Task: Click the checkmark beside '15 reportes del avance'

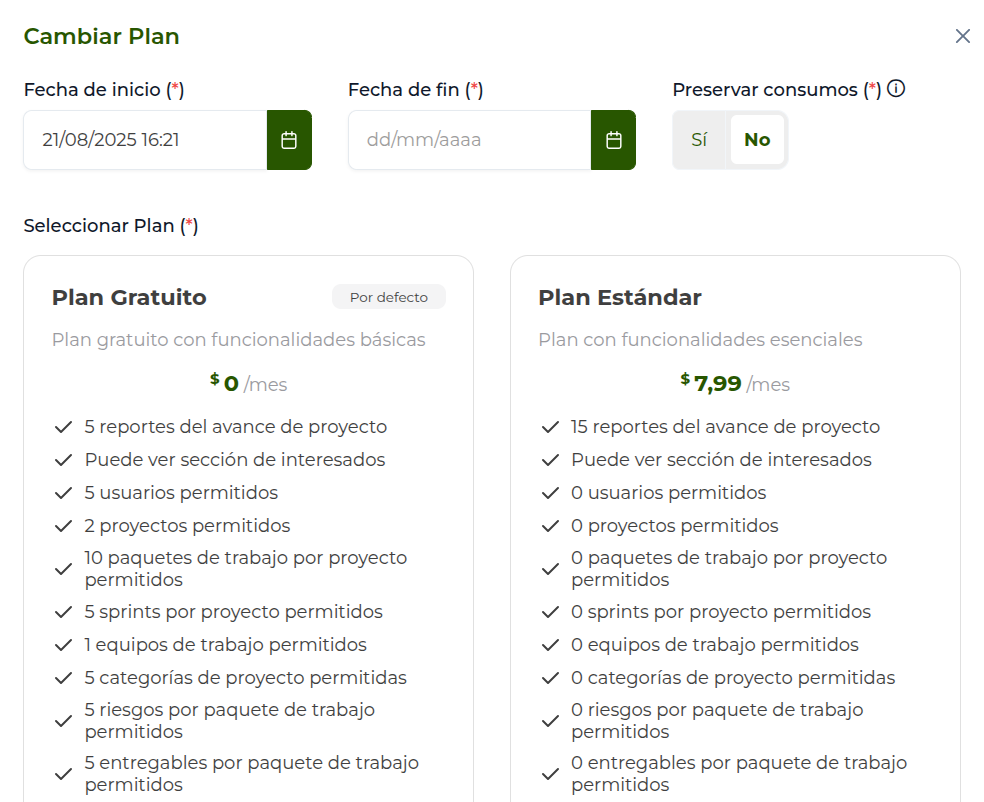Action: tap(550, 426)
